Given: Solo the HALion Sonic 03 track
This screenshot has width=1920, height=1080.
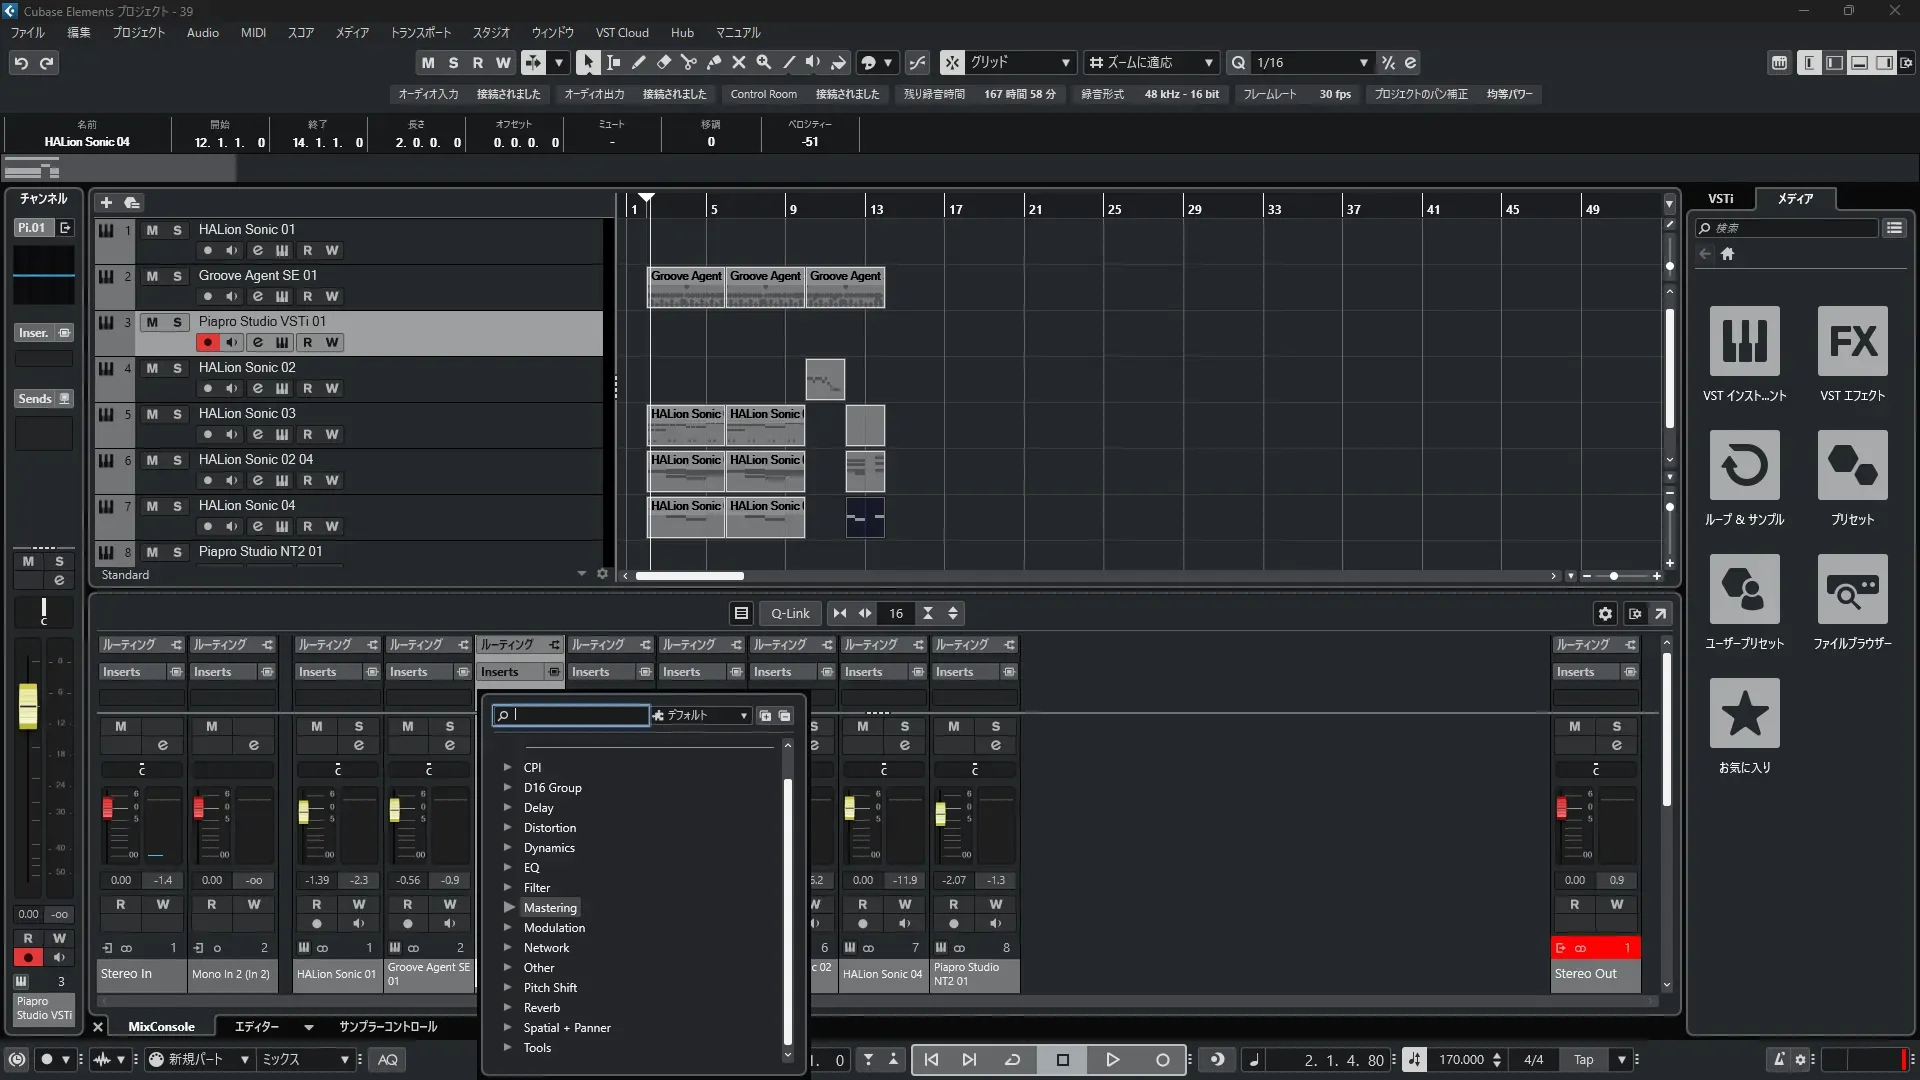Looking at the screenshot, I should (177, 414).
